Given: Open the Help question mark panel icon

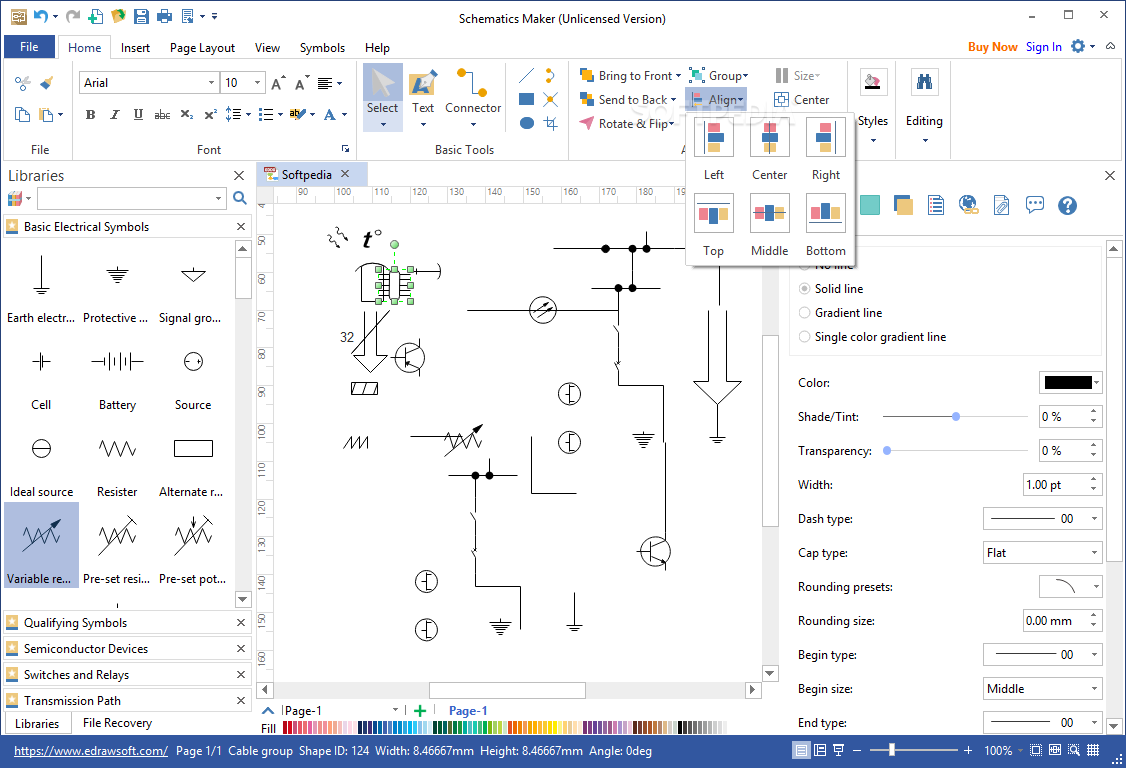Looking at the screenshot, I should coord(1067,205).
